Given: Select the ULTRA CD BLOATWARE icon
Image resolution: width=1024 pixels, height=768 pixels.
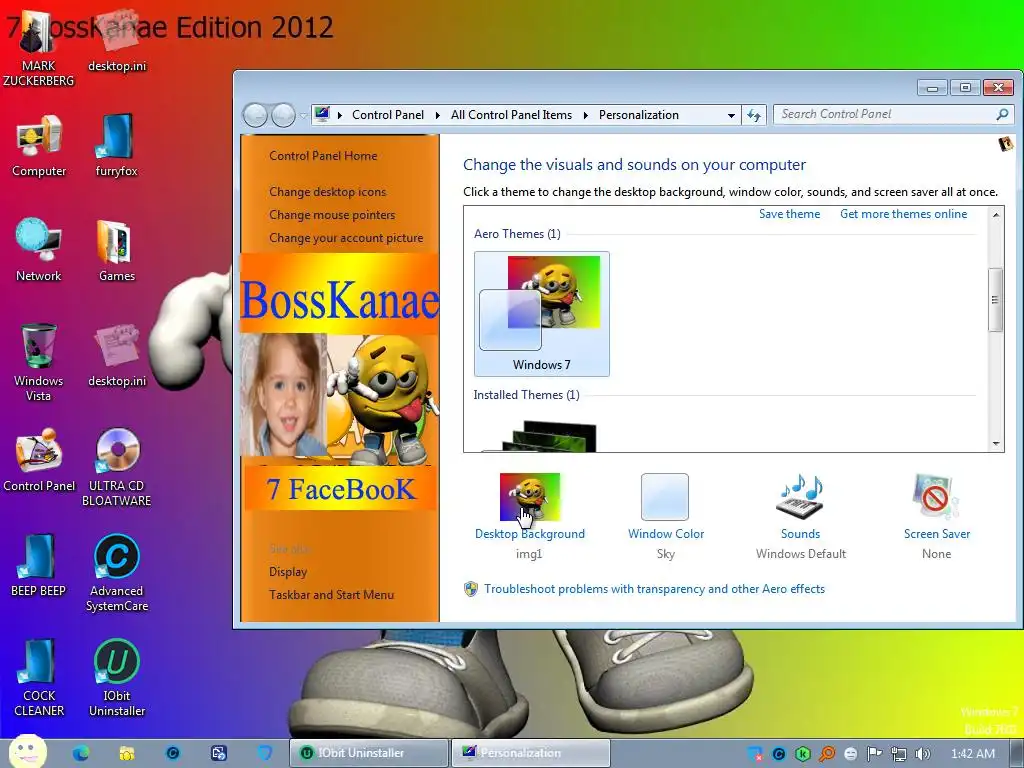Looking at the screenshot, I should click(116, 468).
